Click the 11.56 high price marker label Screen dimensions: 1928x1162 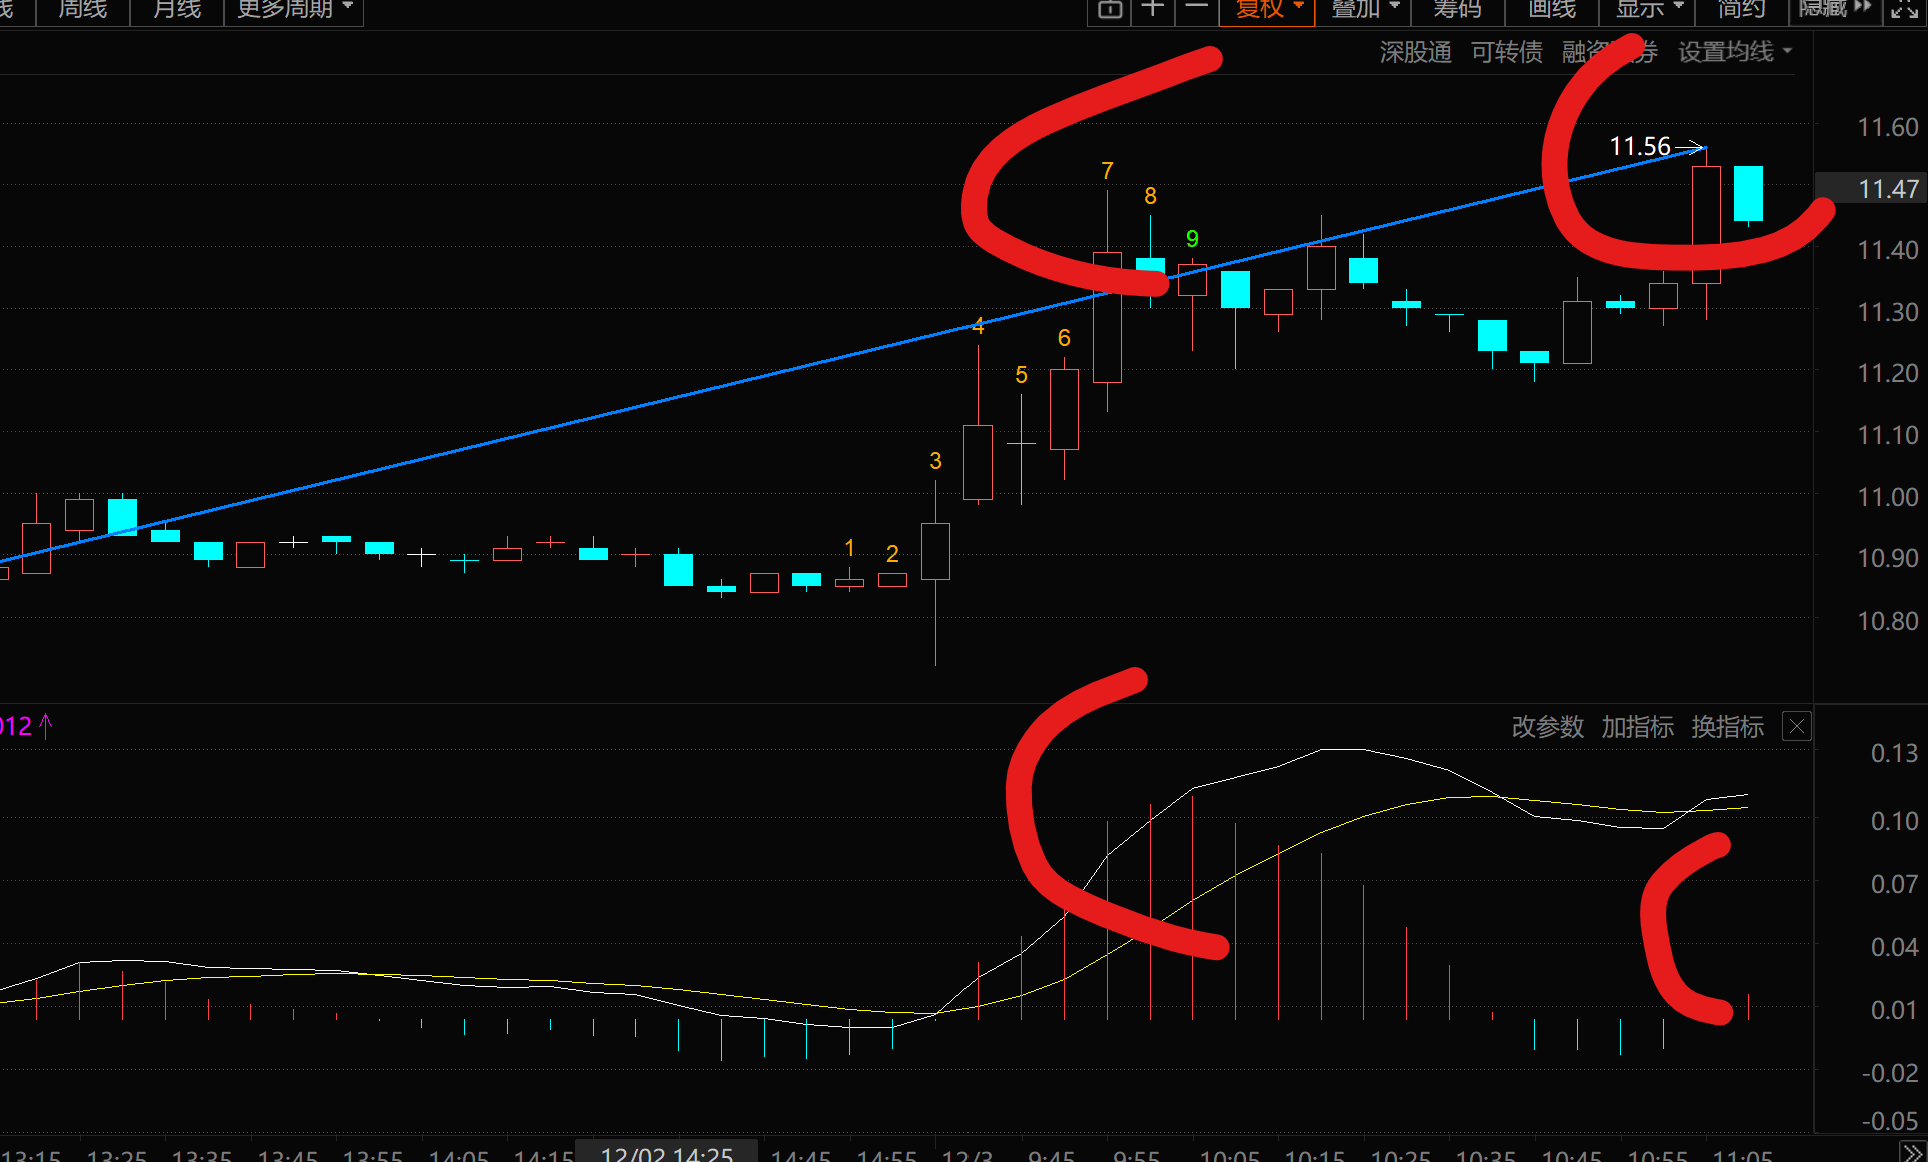1640,147
